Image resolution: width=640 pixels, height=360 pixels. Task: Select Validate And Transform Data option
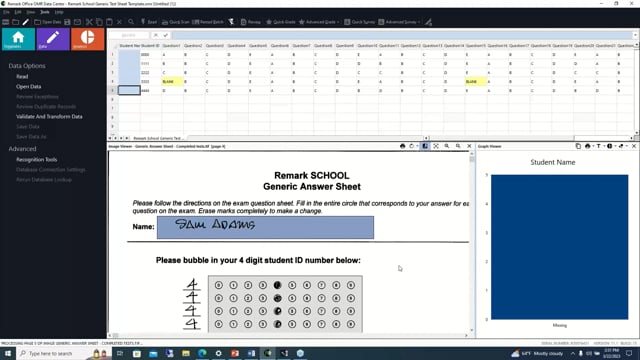click(49, 117)
